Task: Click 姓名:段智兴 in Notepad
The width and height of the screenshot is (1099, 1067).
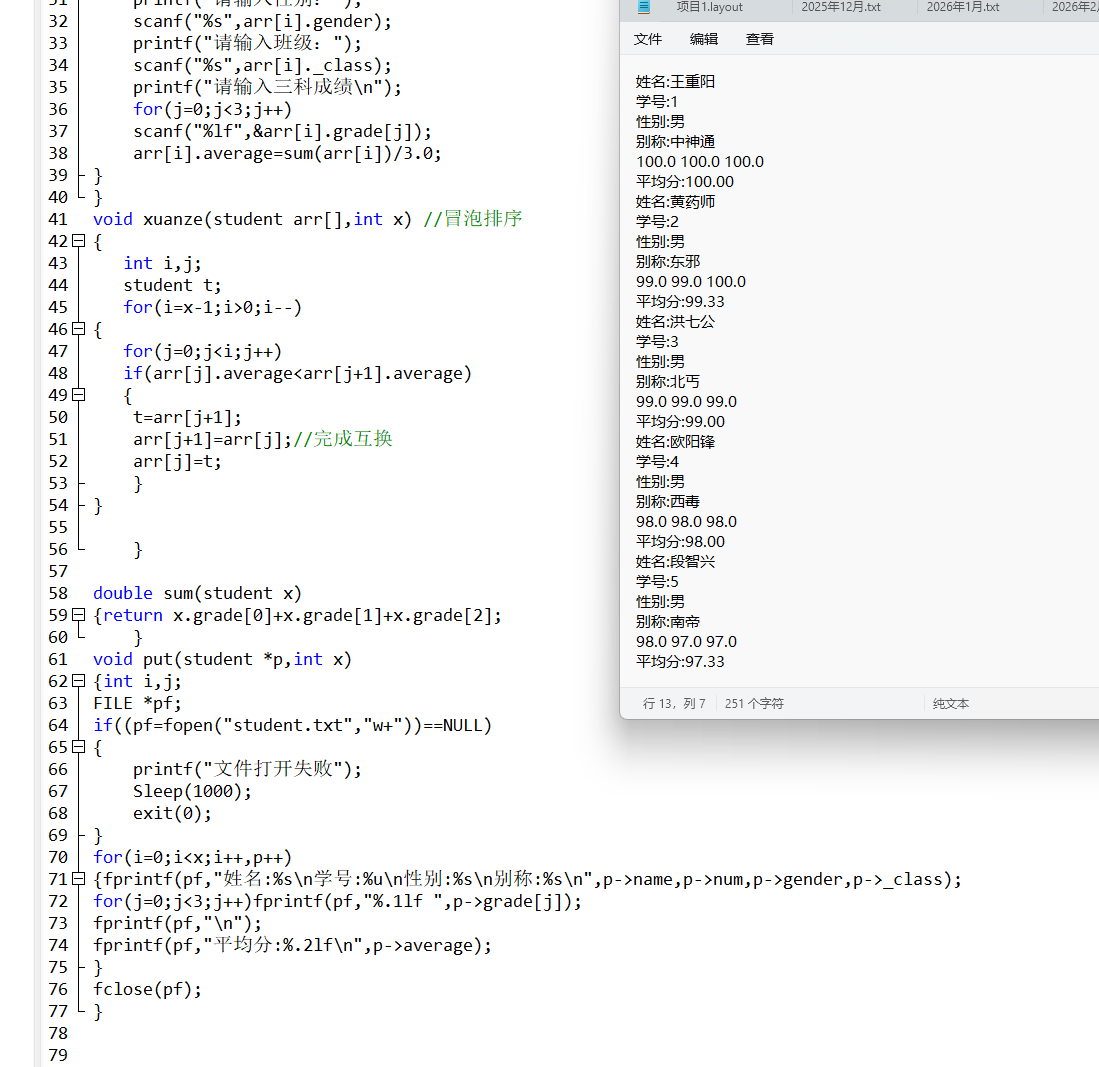Action: click(675, 562)
